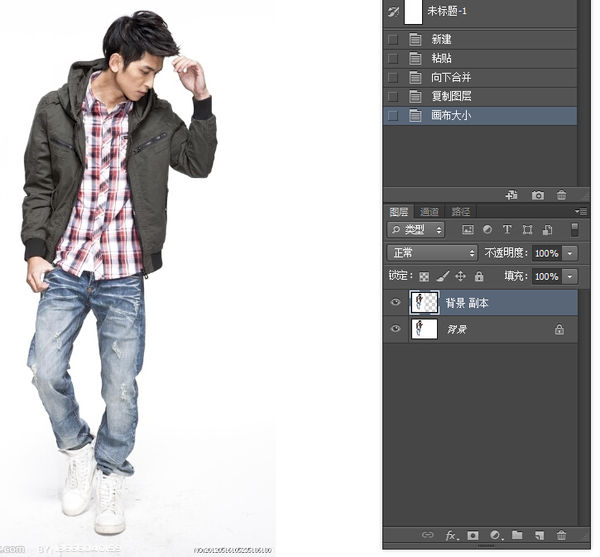Hide the 背景 layer

395,329
